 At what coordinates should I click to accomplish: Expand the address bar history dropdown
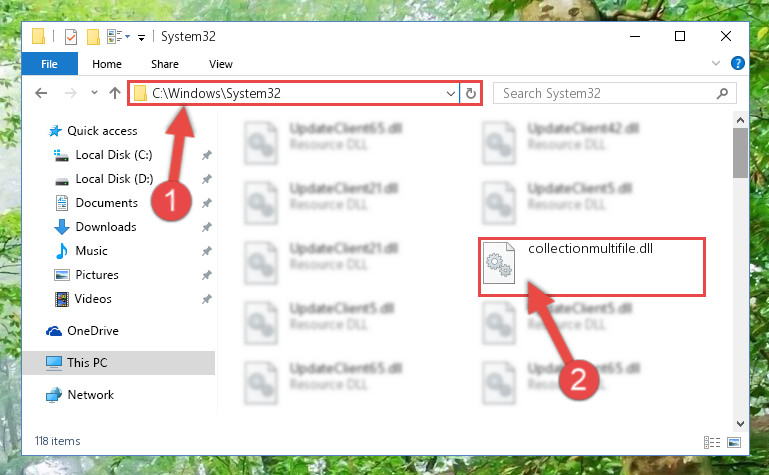[451, 93]
